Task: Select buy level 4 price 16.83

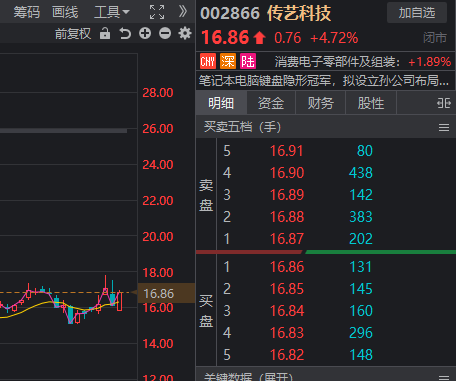Action: tap(287, 333)
